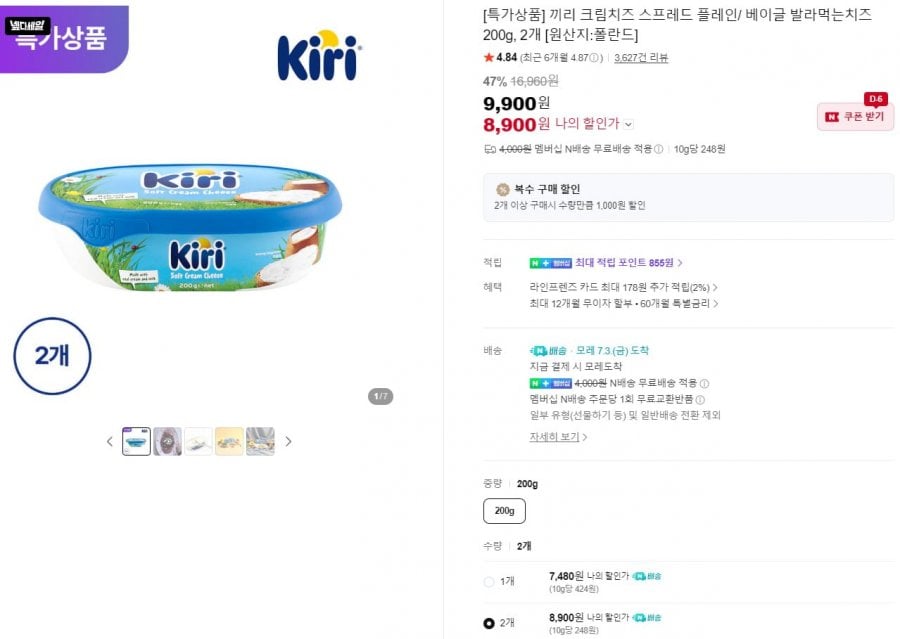
Task: Click the 쿠폰 받기 button
Action: (x=855, y=117)
